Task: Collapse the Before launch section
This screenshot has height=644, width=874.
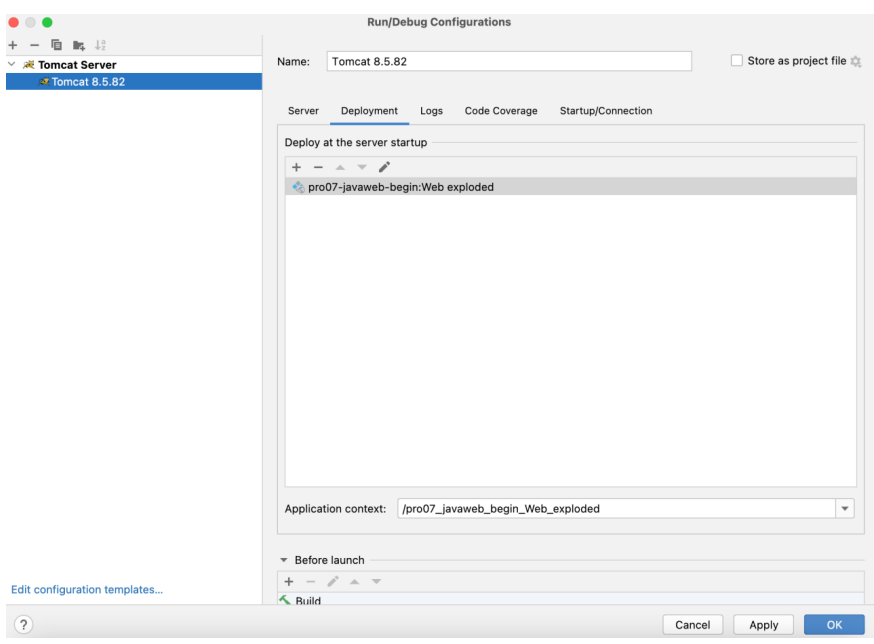Action: click(284, 560)
